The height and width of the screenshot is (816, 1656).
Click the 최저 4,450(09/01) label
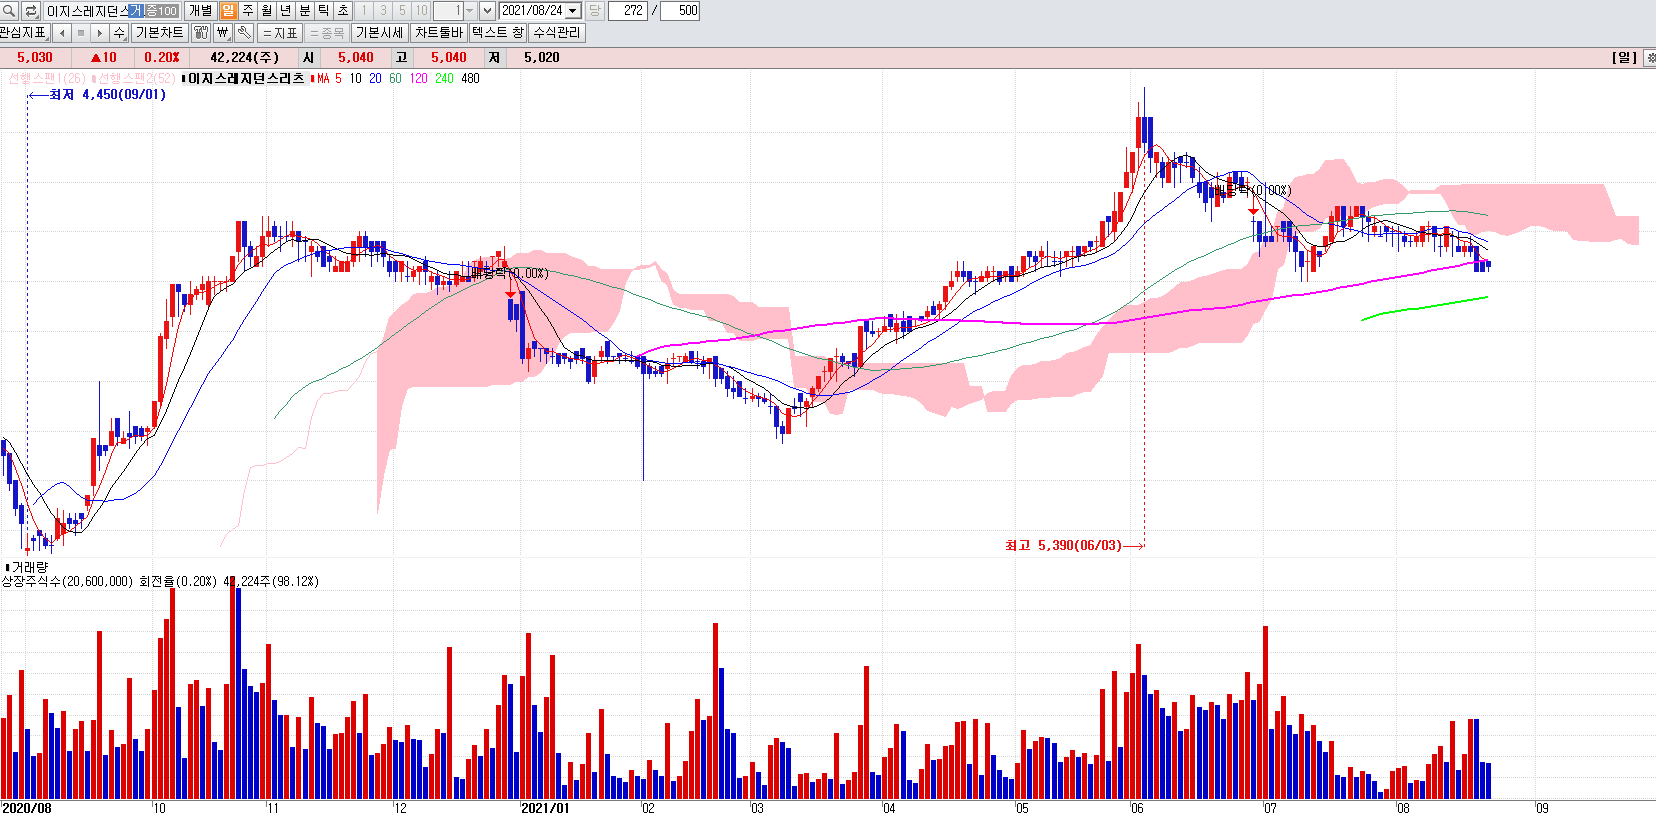point(107,94)
